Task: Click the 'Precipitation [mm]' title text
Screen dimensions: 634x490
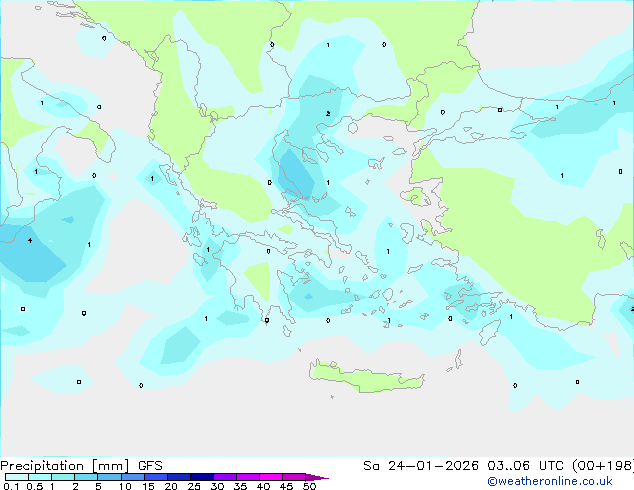Action: click(65, 466)
